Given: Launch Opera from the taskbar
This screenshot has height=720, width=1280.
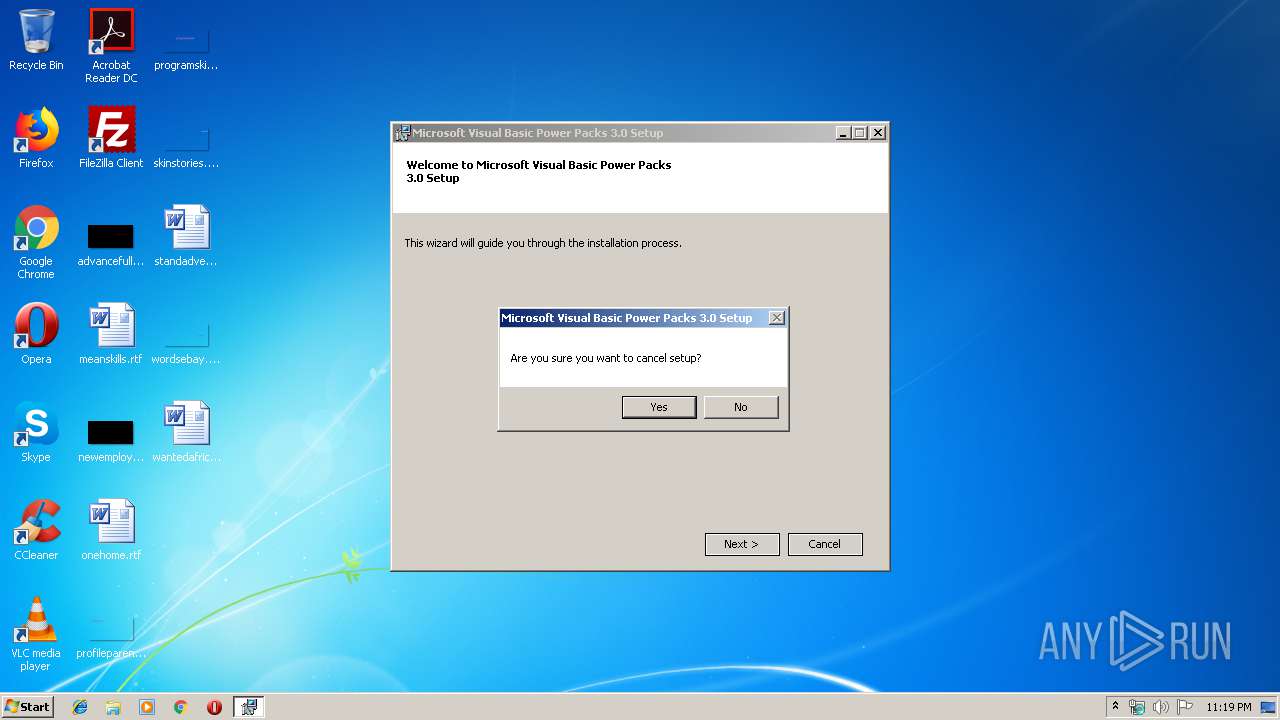Looking at the screenshot, I should point(214,707).
